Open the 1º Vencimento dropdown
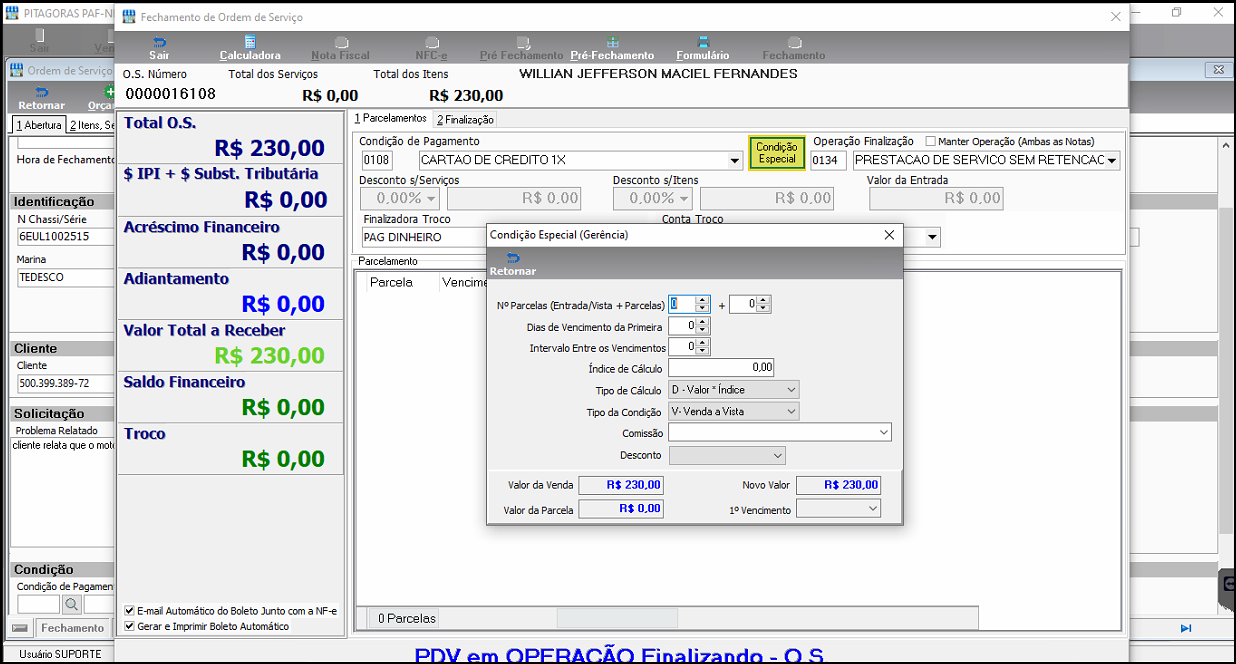1236x664 pixels. point(873,510)
